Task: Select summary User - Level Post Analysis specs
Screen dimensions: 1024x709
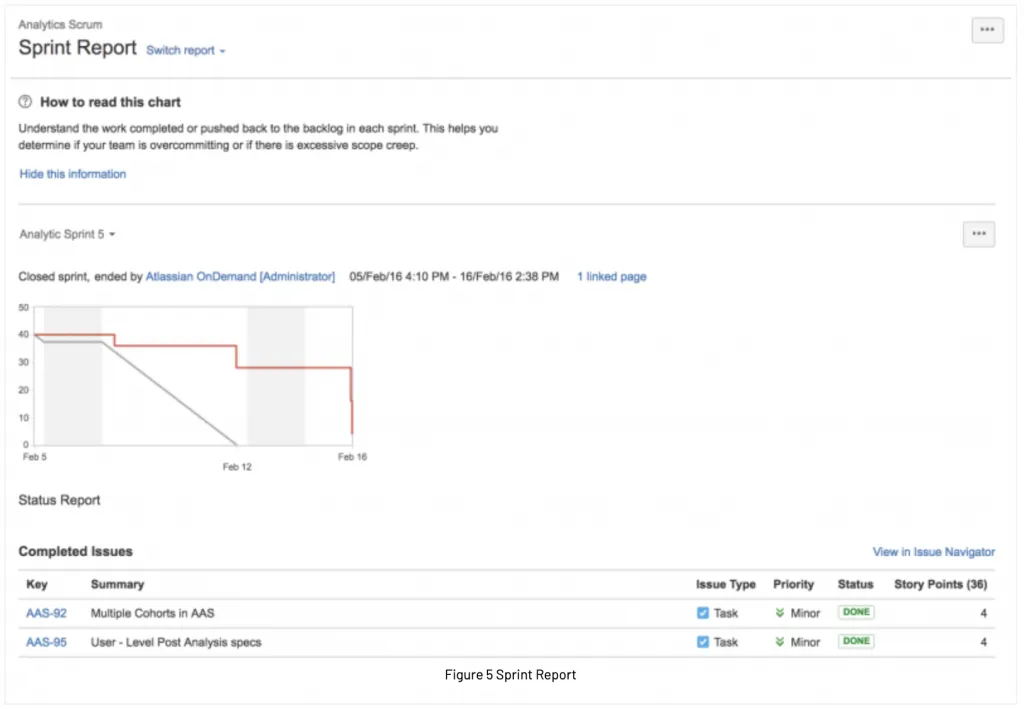Action: pyautogui.click(x=176, y=642)
